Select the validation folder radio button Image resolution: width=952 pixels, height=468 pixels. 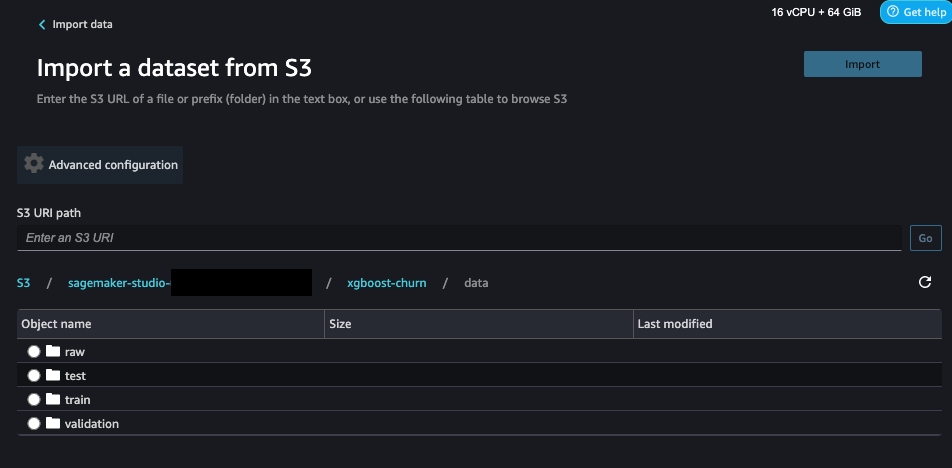pos(34,424)
